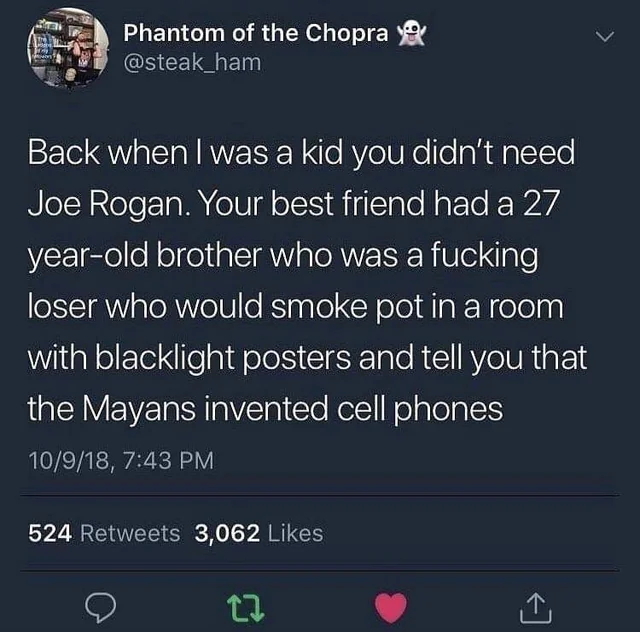This screenshot has height=632, width=640.
Task: Tap the green retweet arrows icon
Action: [x=245, y=608]
